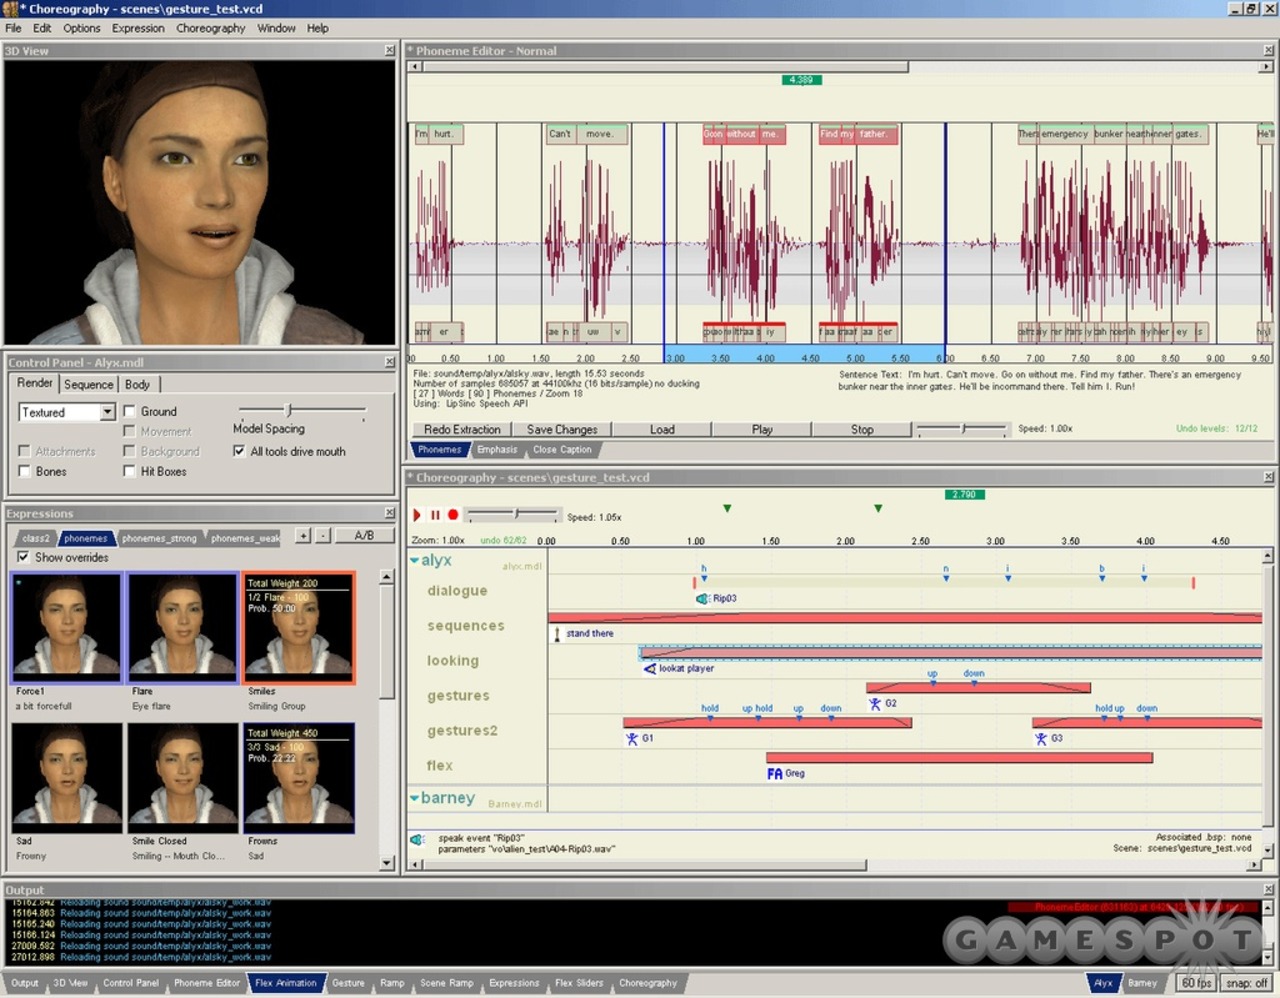Open the Choreography menu

click(210, 28)
